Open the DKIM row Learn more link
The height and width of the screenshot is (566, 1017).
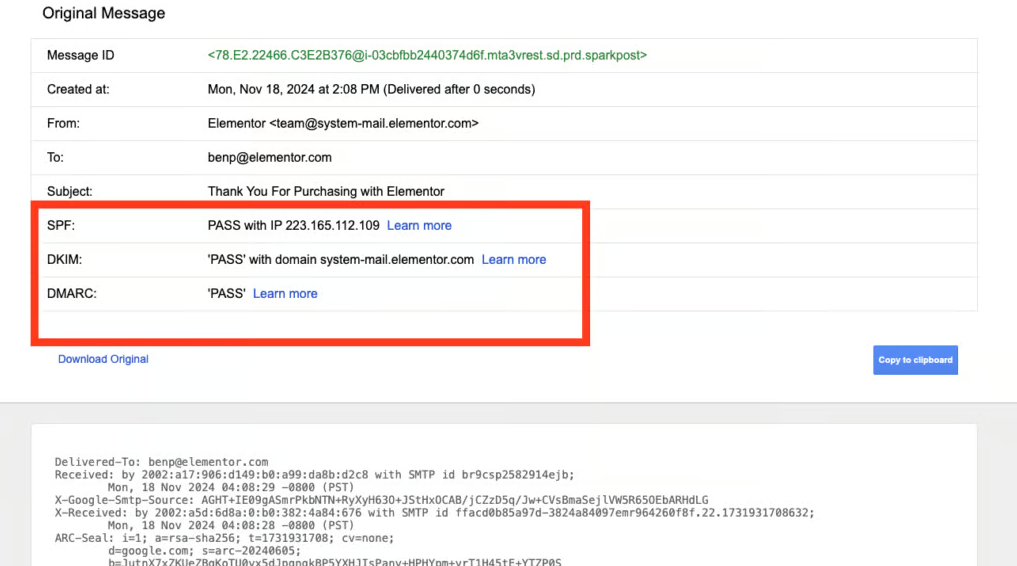pos(514,259)
